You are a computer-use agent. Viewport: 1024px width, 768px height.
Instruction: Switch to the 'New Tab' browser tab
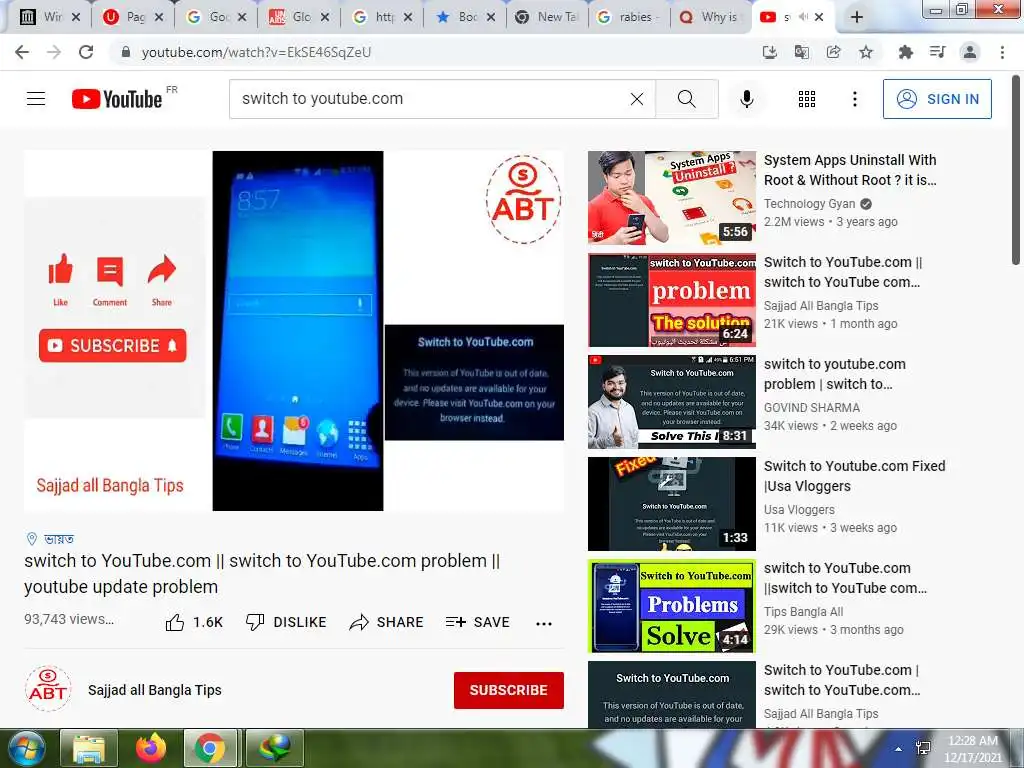pos(547,17)
